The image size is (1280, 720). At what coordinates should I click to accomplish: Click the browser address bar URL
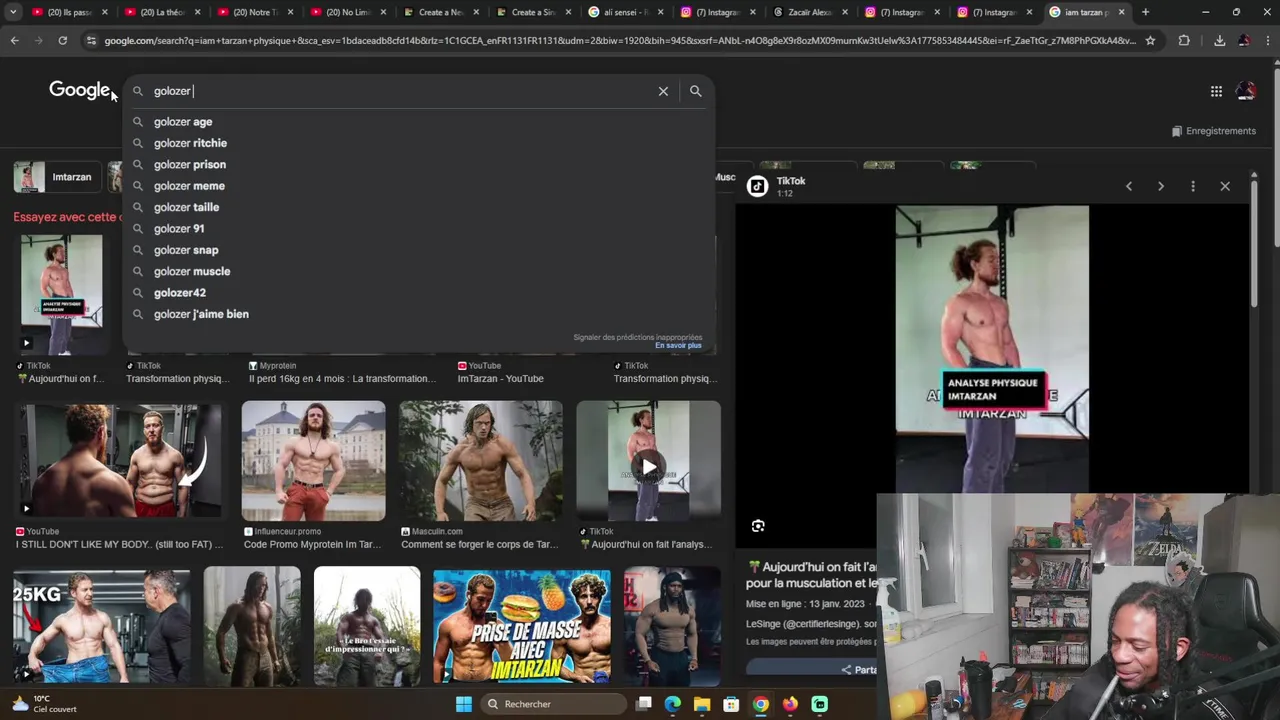click(x=620, y=41)
